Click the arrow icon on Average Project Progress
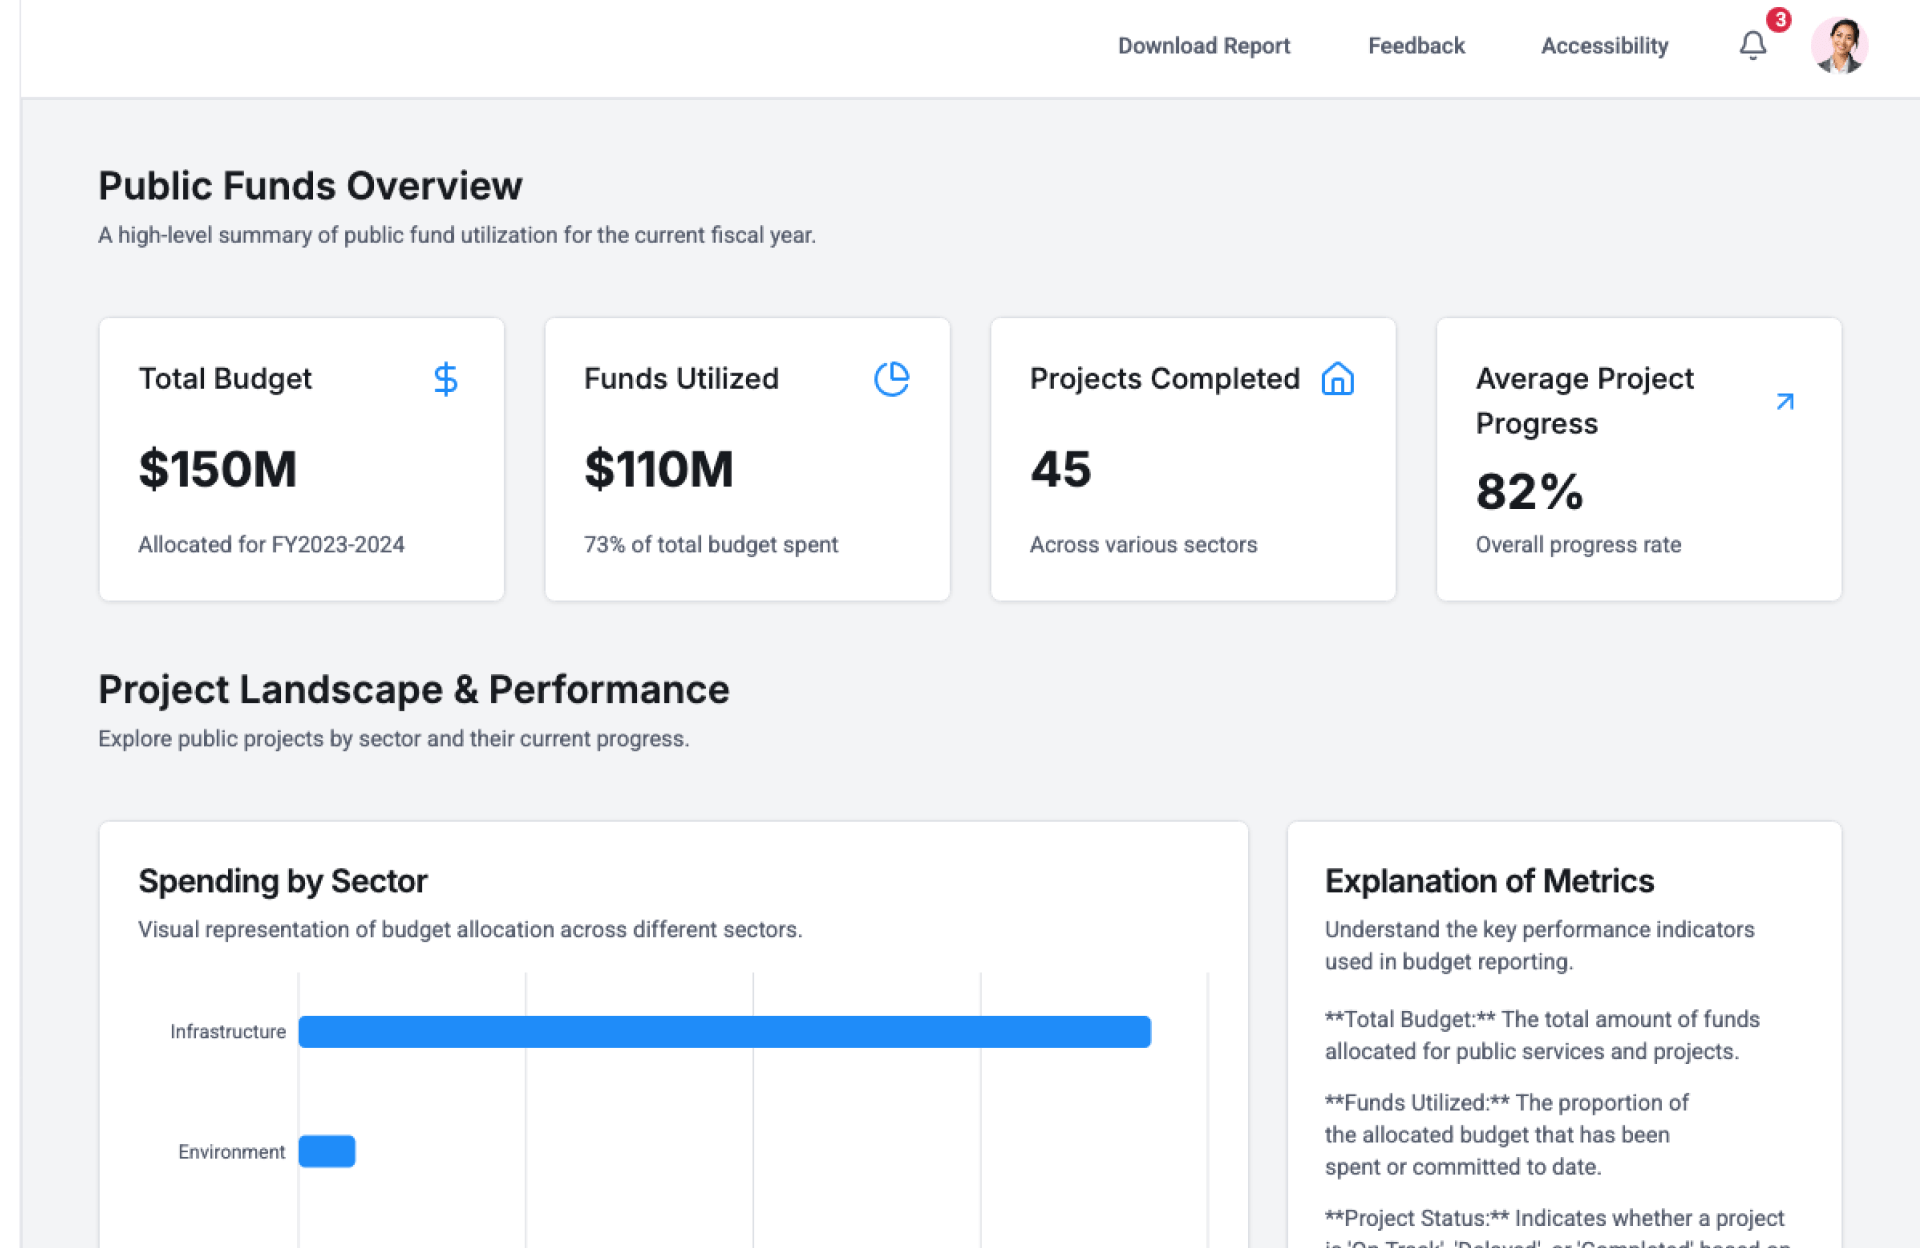The height and width of the screenshot is (1248, 1920). point(1785,401)
